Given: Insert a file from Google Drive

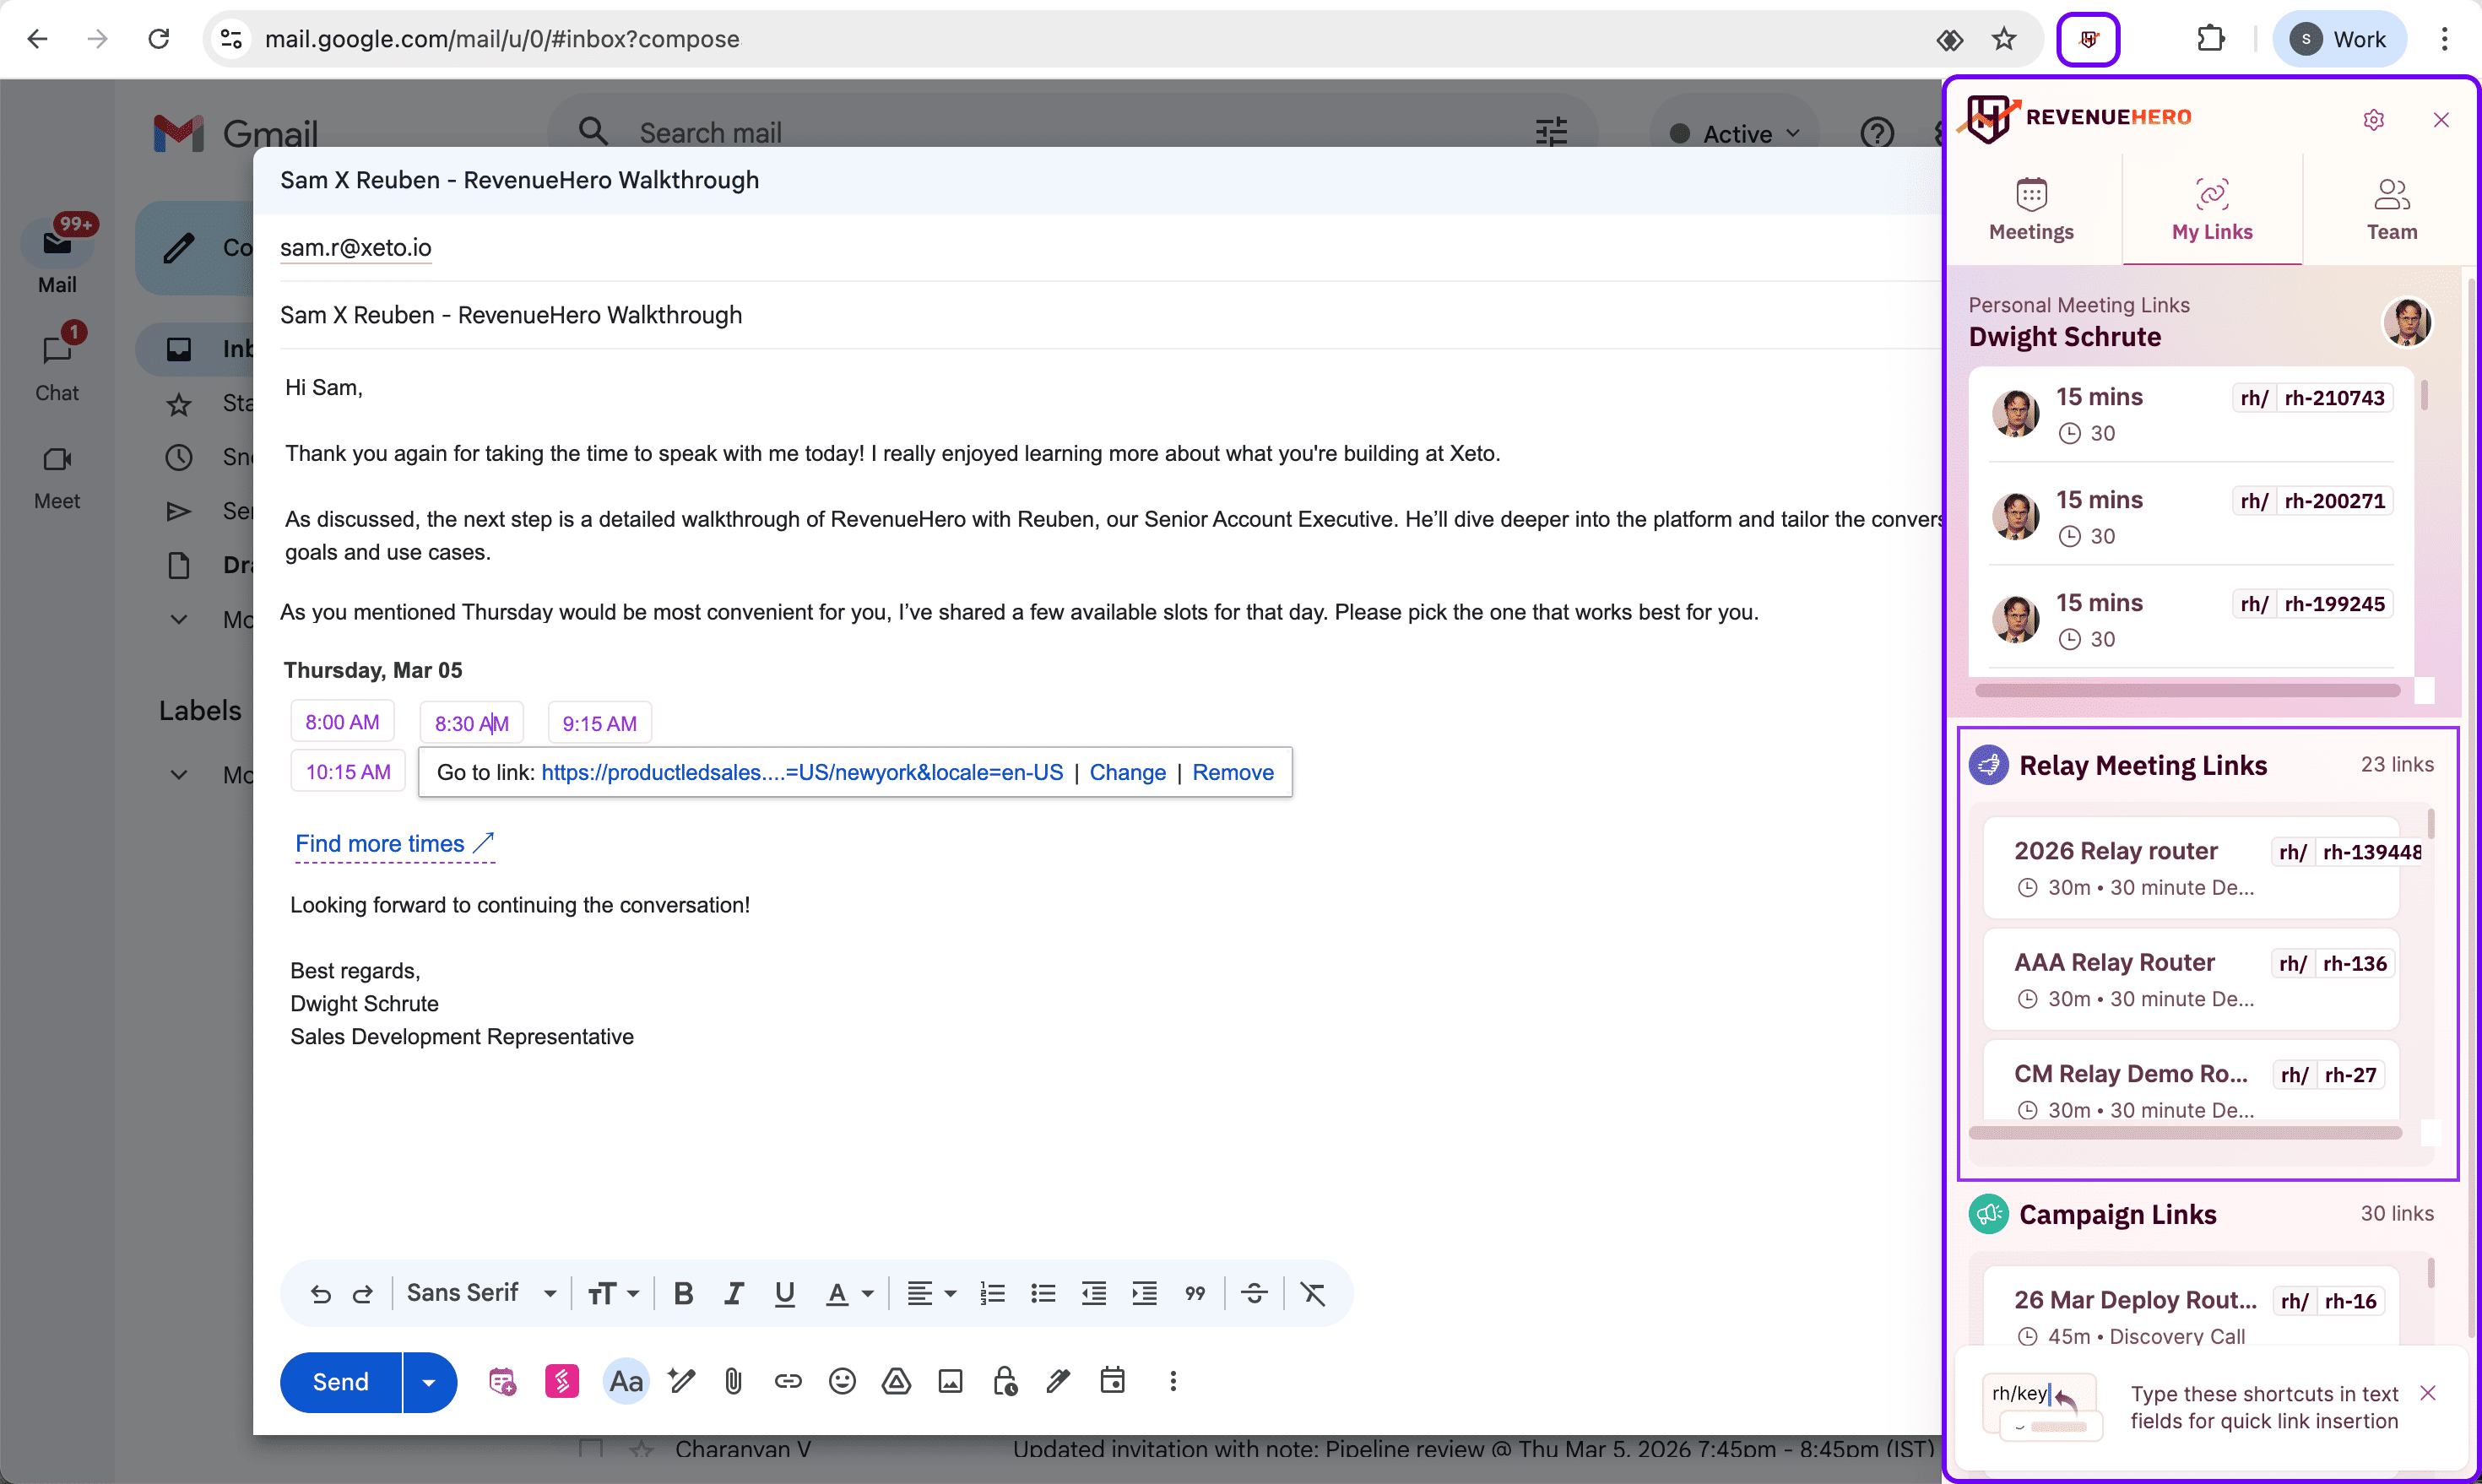Looking at the screenshot, I should [896, 1381].
